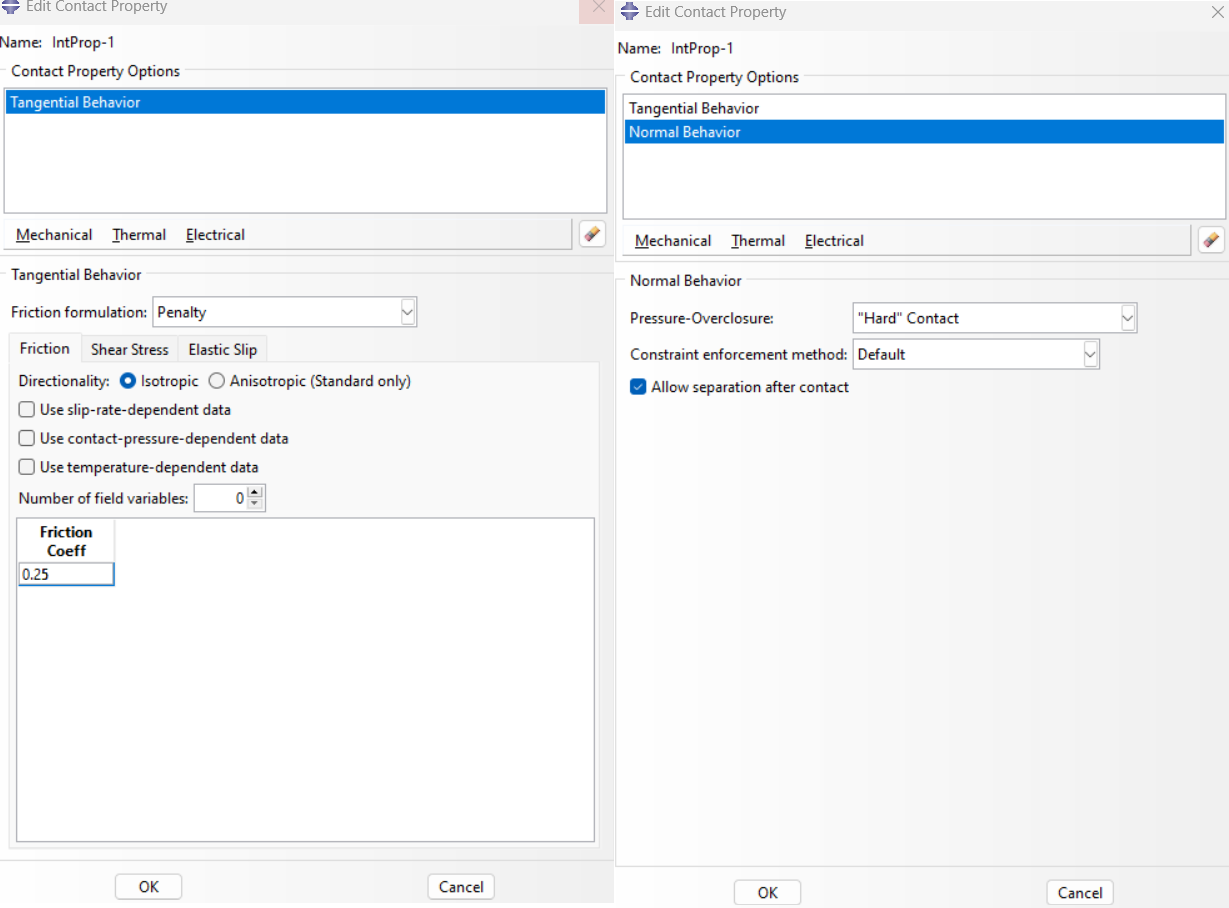
Task: Decrease Number of field variables
Action: (x=255, y=504)
